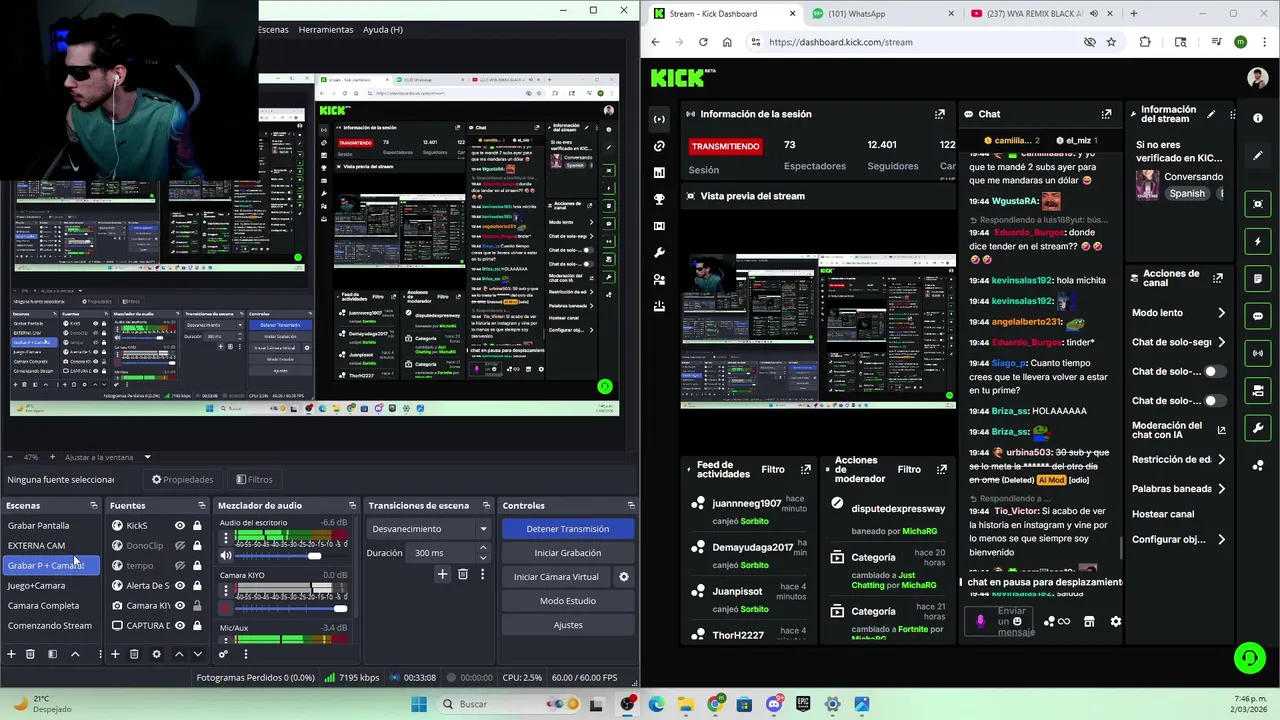
Task: Open the Herramientas menu in OBS
Action: [x=326, y=29]
